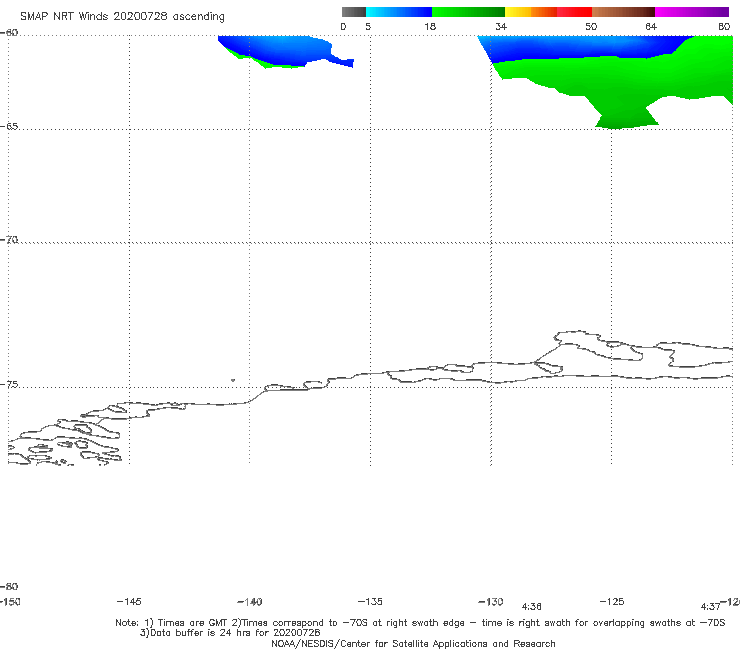Click the '-70' latitude axis label
740x650 pixels.
pos(9,239)
